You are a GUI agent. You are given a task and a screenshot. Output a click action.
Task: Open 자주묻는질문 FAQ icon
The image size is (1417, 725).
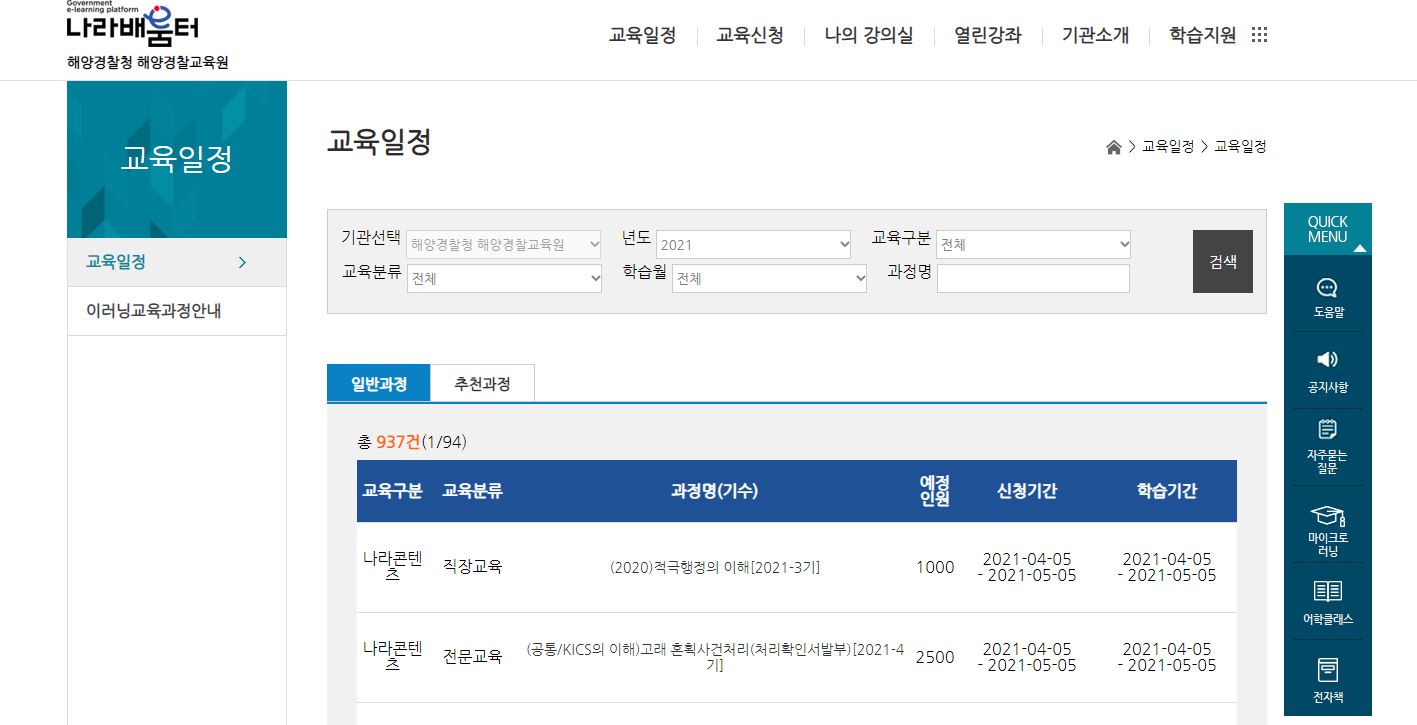coord(1327,441)
